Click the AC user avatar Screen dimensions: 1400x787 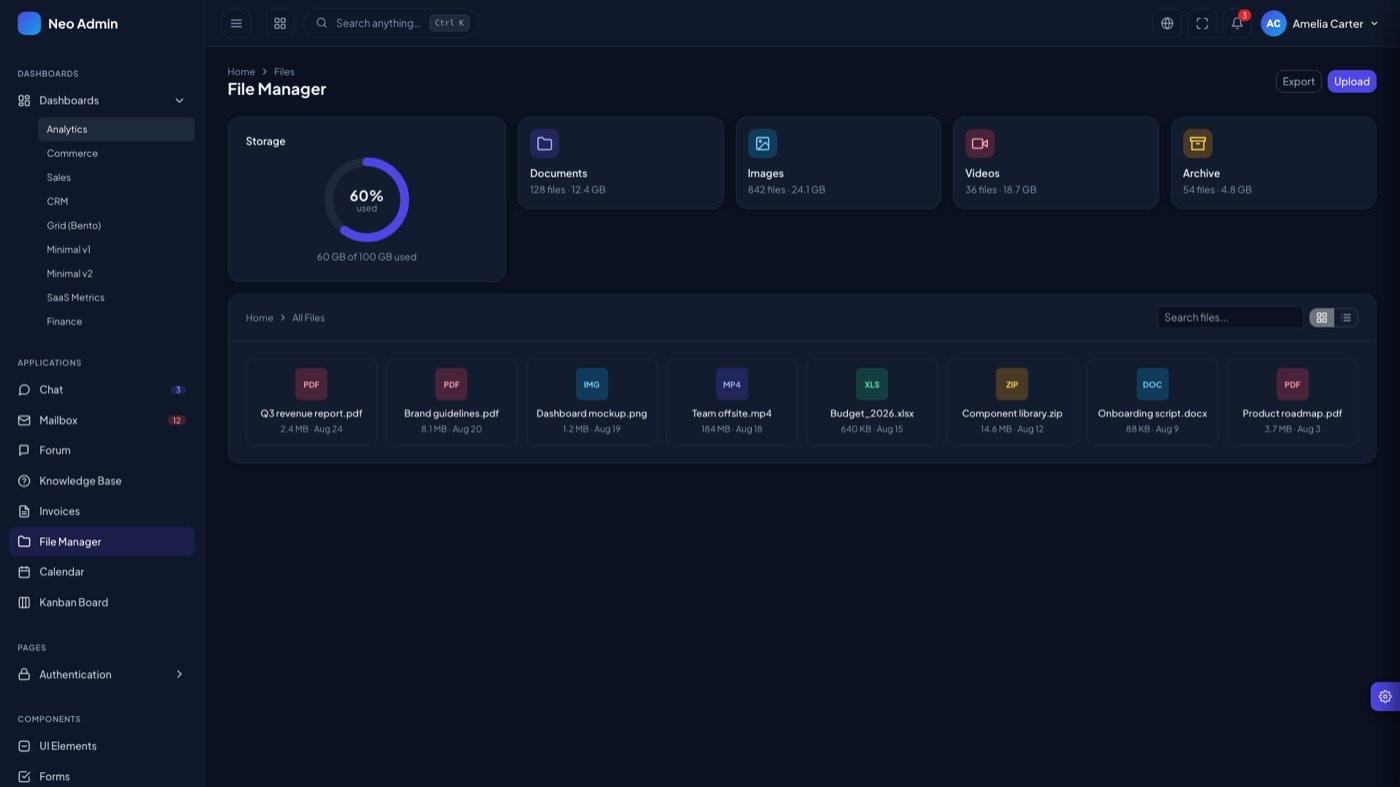[x=1273, y=23]
